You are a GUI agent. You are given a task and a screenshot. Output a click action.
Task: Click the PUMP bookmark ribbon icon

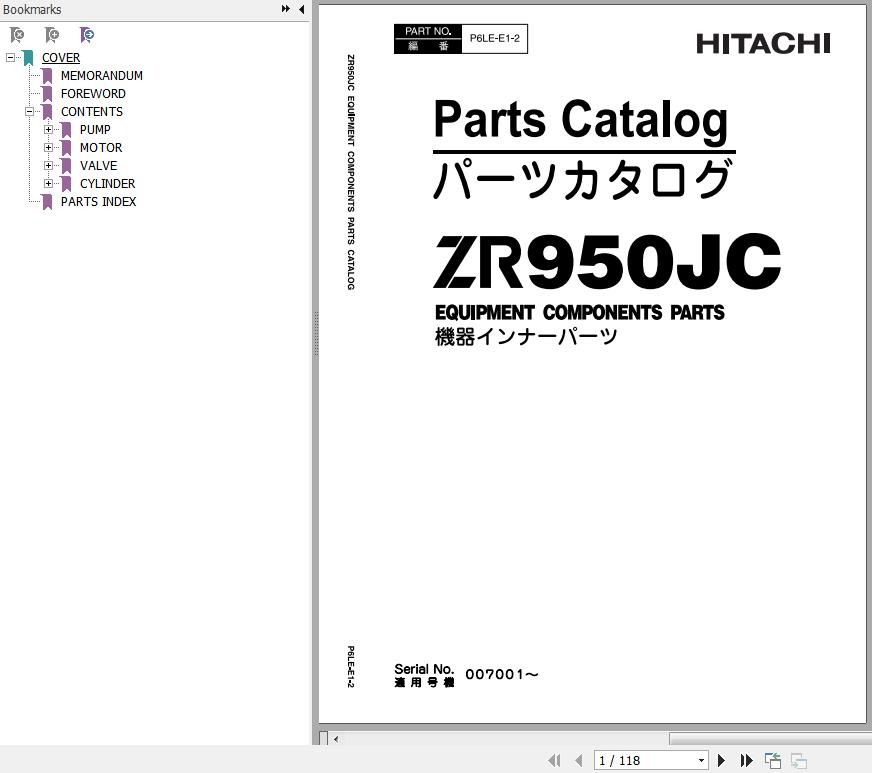coord(66,130)
